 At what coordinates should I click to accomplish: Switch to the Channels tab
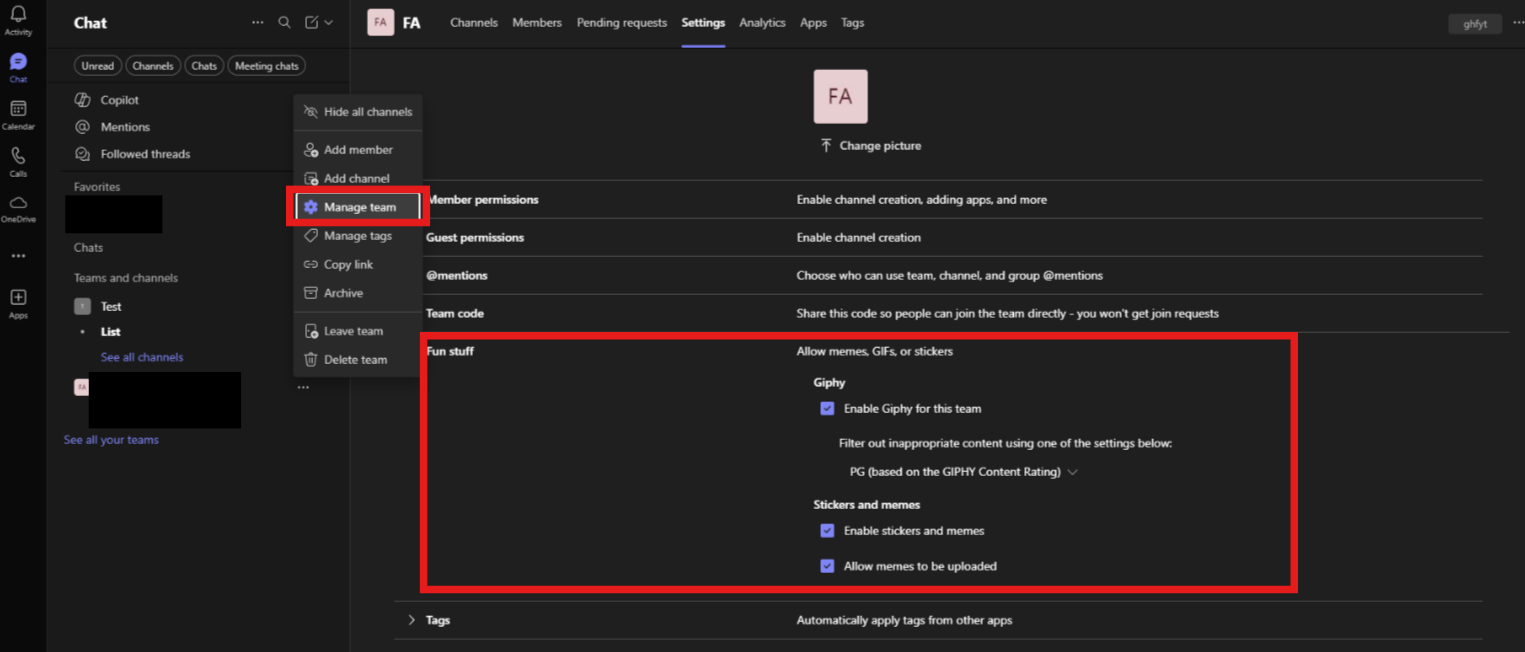474,22
